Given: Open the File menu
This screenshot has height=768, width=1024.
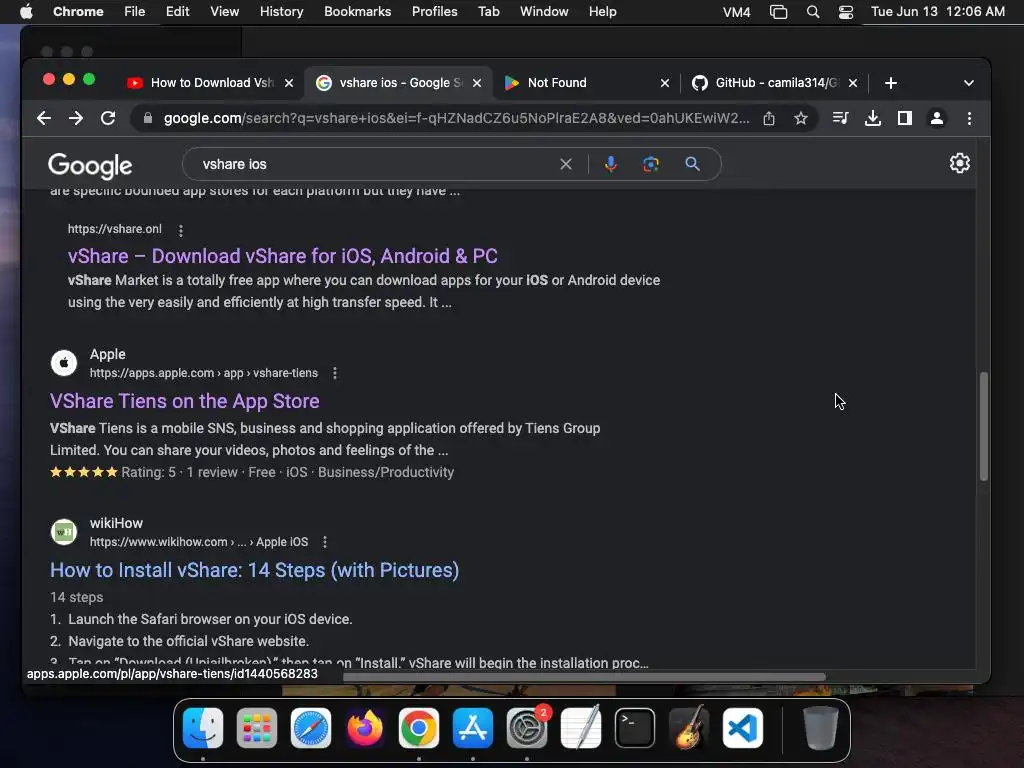Looking at the screenshot, I should [135, 12].
